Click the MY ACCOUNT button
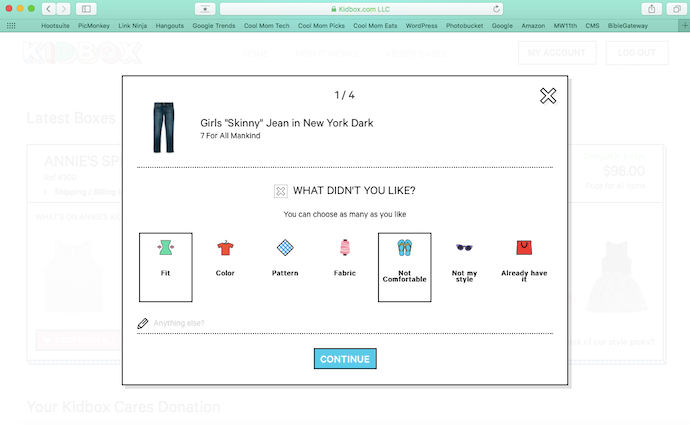Screen dimensions: 690x425 coord(557,53)
